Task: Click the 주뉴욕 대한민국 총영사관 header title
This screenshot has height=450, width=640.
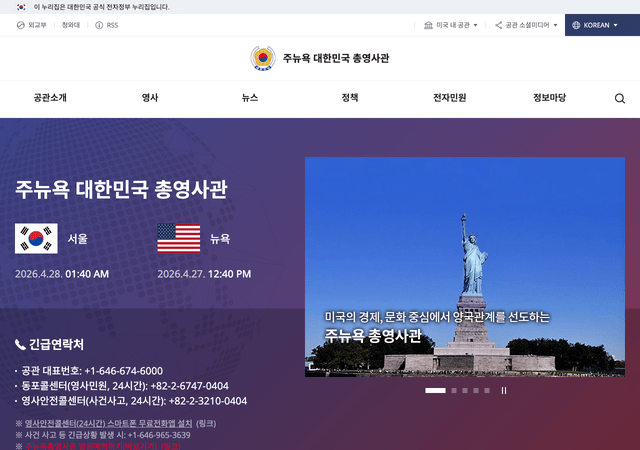Action: tap(336, 58)
